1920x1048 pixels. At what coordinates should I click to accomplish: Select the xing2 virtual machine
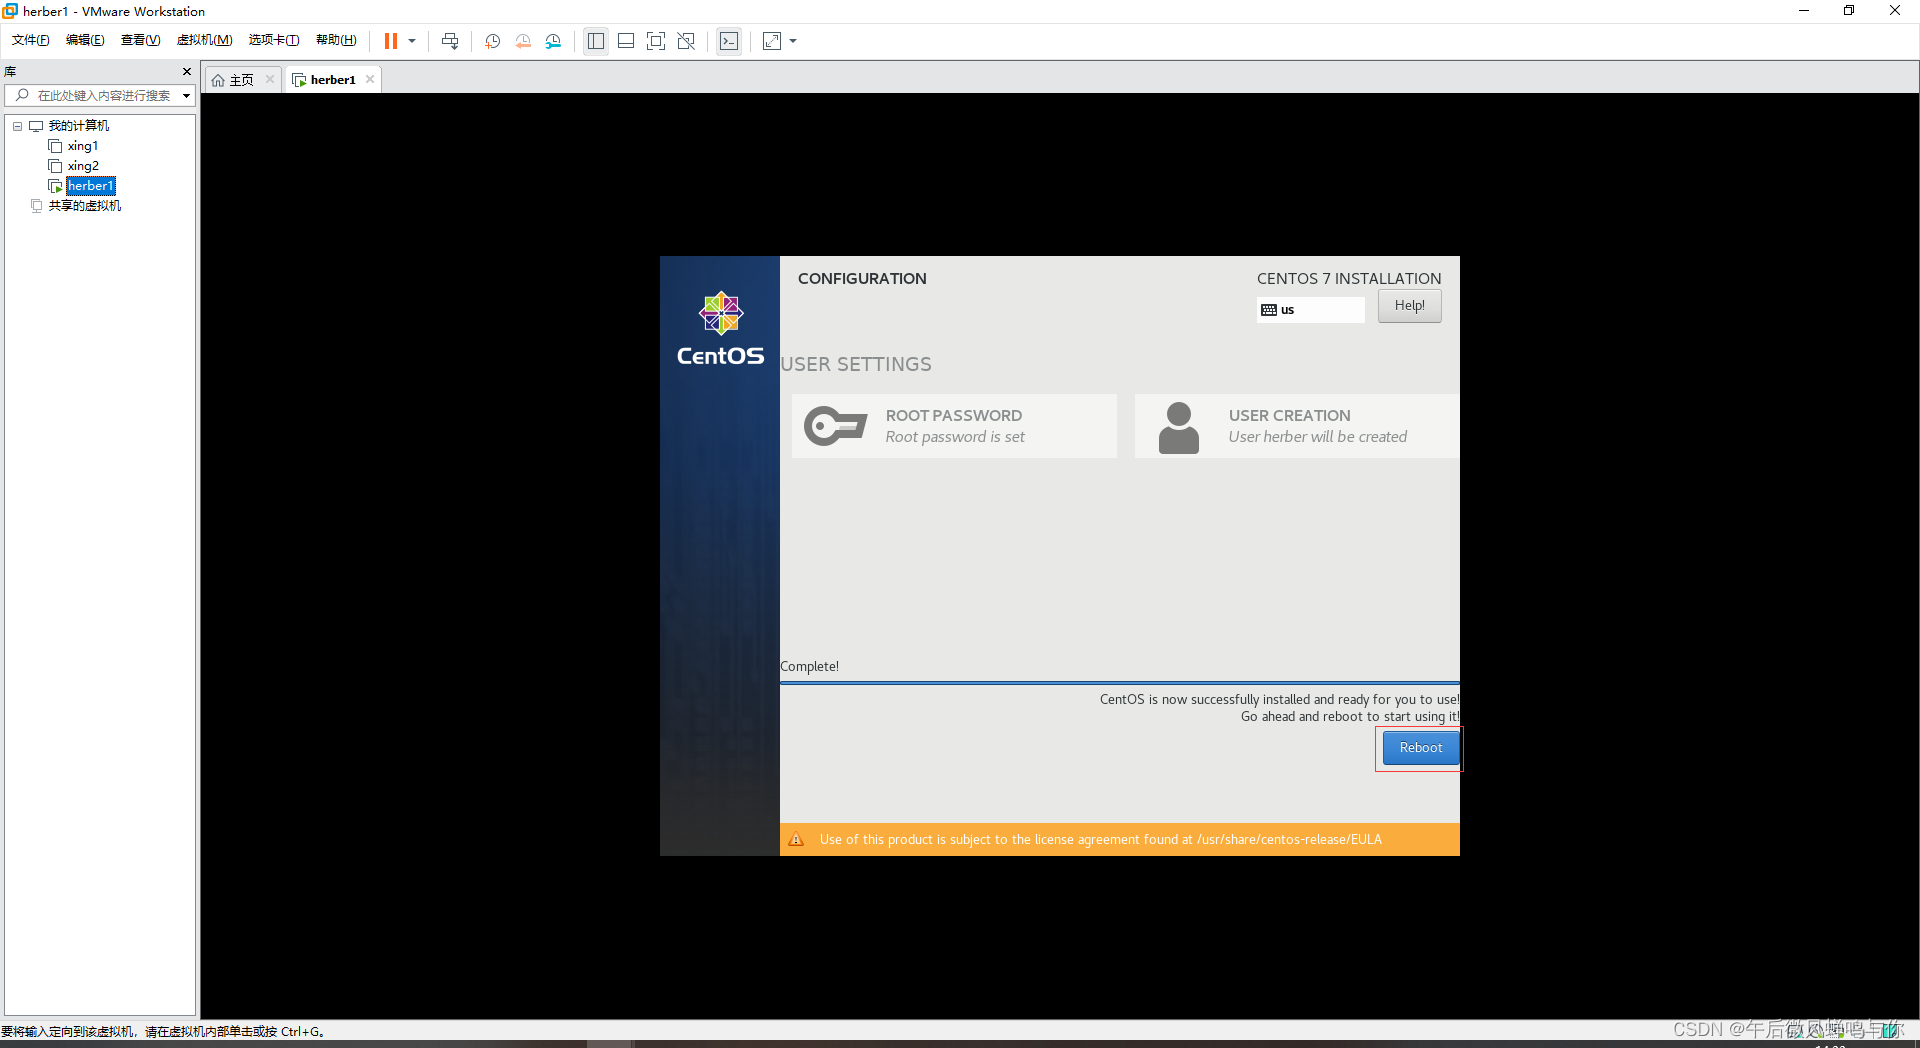tap(83, 166)
